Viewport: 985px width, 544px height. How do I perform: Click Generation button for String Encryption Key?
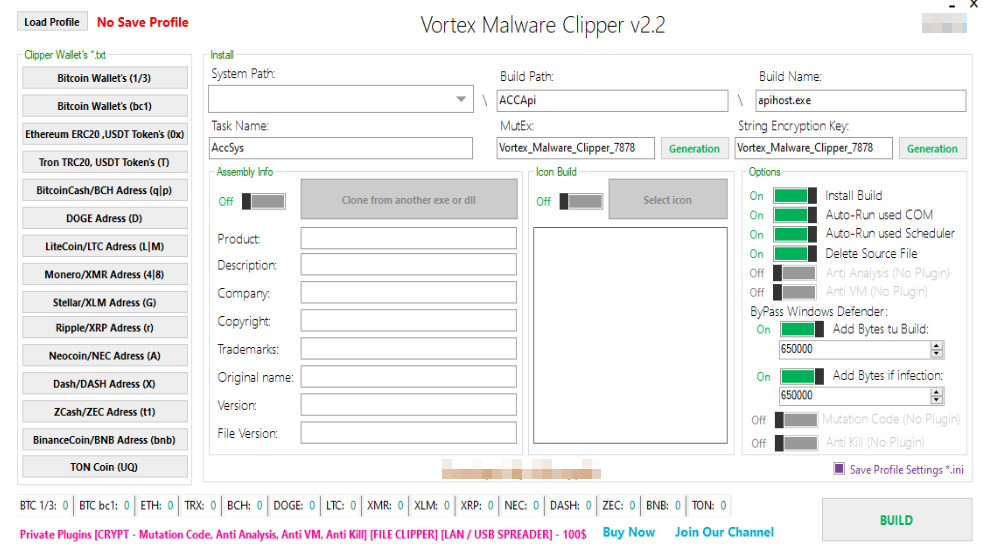tap(931, 148)
